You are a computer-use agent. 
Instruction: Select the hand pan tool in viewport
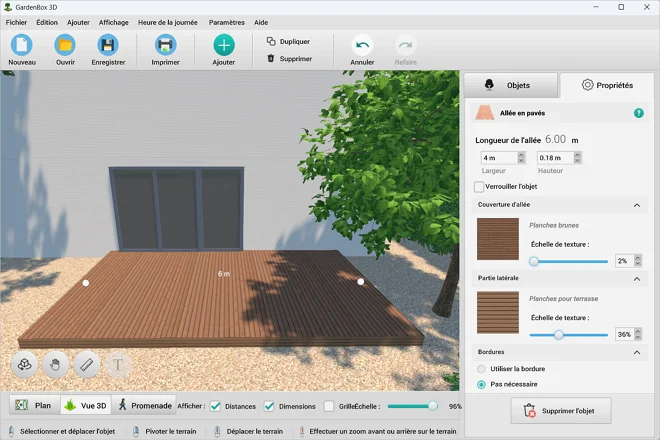56,365
